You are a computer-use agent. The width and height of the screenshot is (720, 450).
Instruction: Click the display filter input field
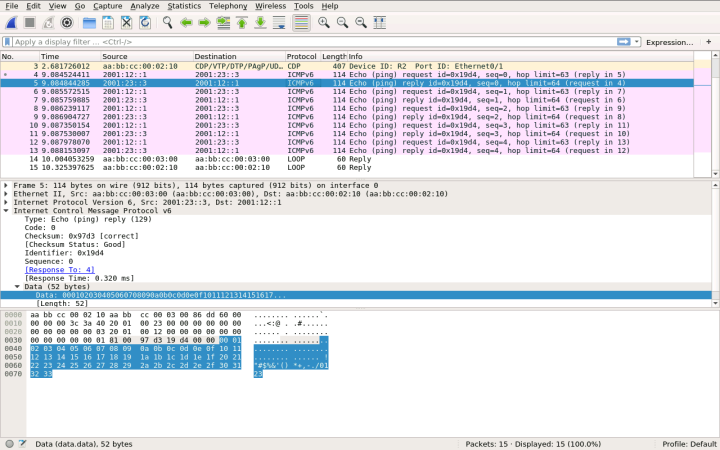[300, 42]
